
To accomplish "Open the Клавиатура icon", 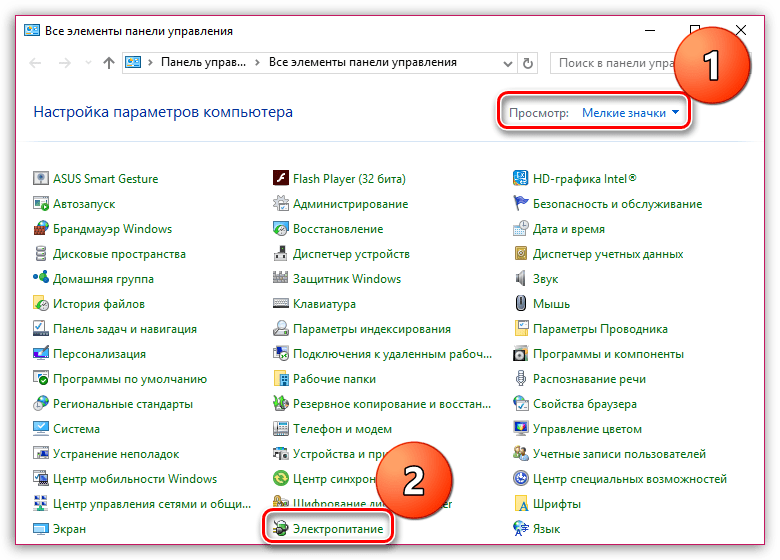I will (x=281, y=303).
